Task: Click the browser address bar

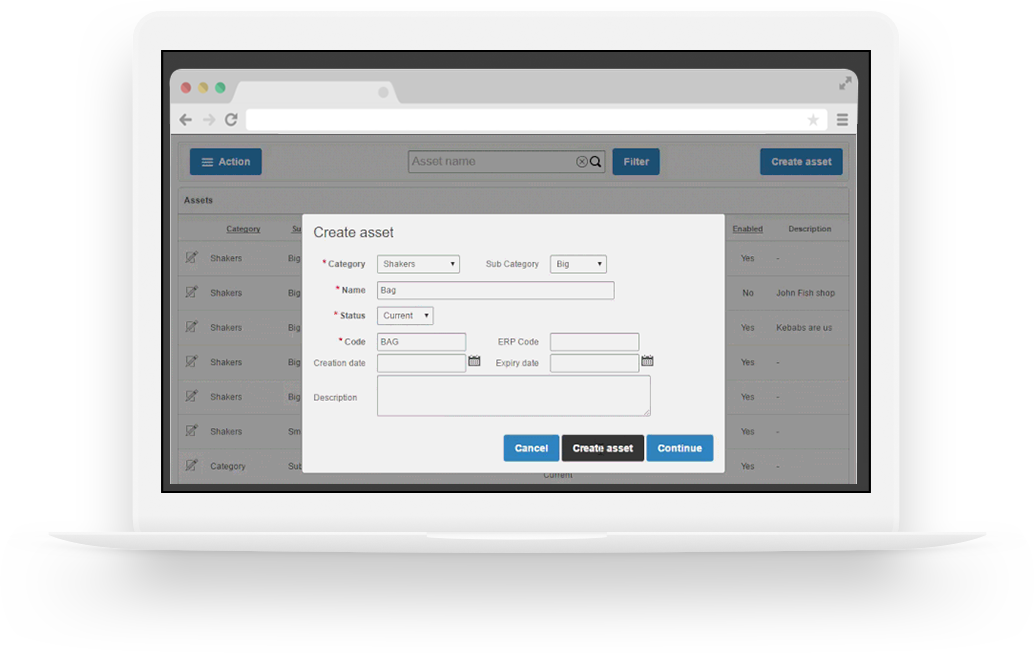Action: pos(536,120)
